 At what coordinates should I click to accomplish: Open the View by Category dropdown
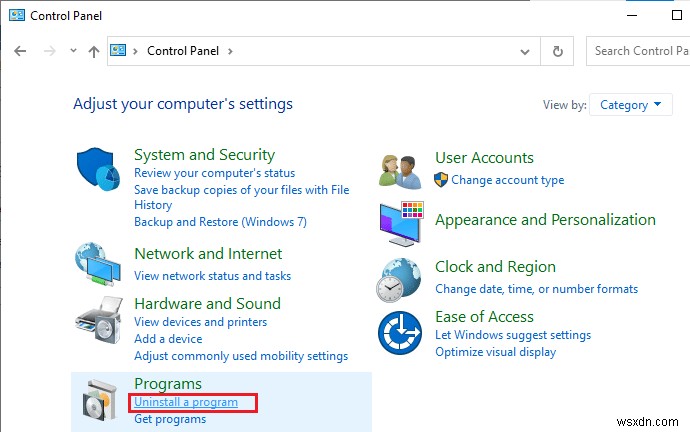click(632, 105)
